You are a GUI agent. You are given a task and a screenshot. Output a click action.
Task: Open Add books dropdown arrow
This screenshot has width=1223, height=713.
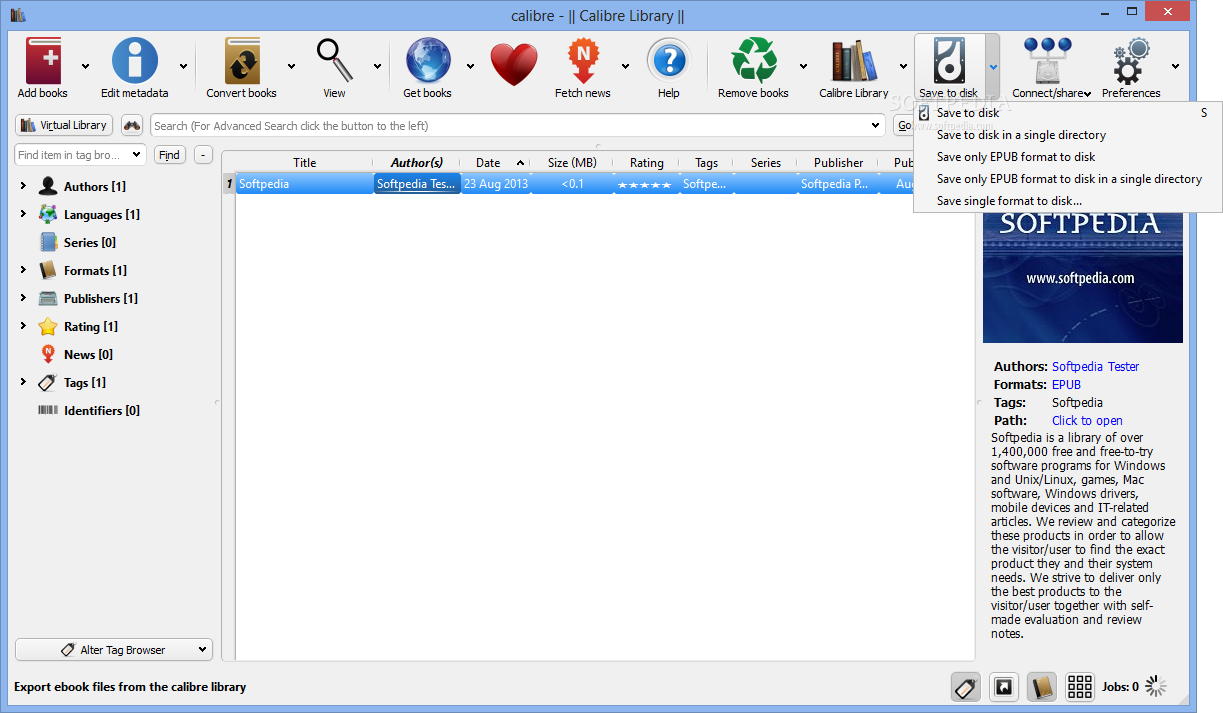(x=85, y=67)
